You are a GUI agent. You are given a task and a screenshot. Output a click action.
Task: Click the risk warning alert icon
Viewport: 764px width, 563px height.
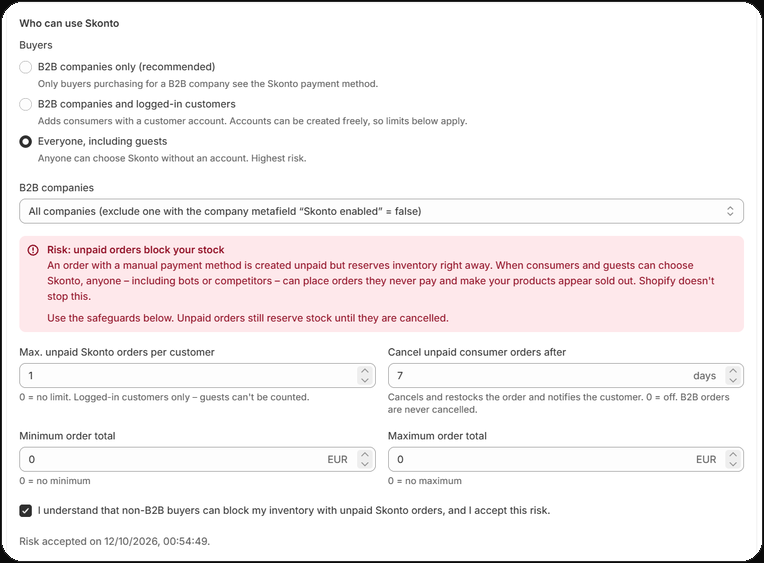(33, 250)
